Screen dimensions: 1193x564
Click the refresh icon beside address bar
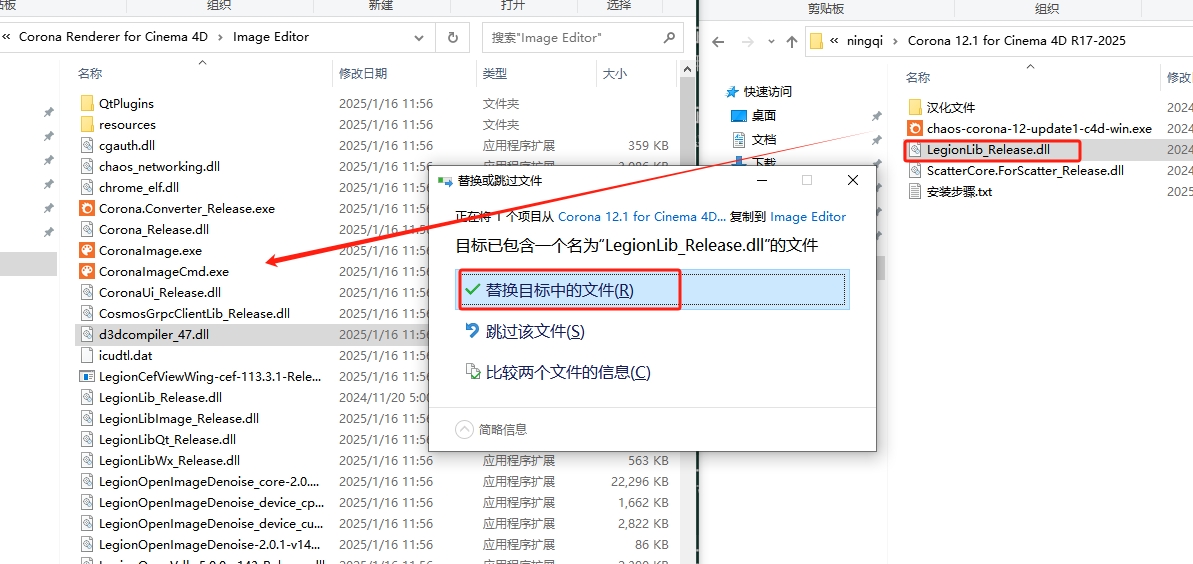click(x=453, y=38)
